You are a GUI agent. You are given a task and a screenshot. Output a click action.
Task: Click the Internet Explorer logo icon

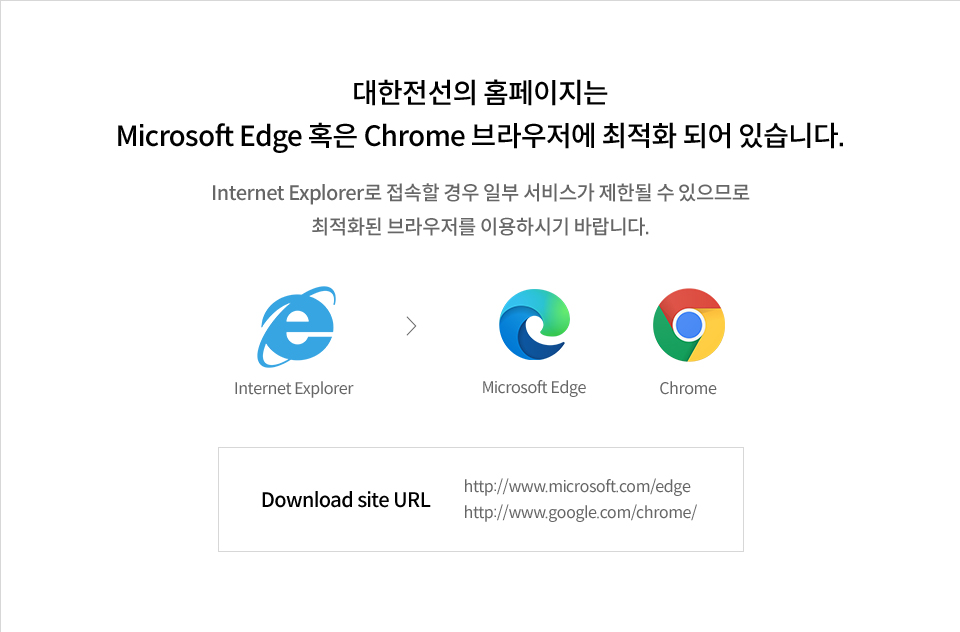(x=296, y=326)
